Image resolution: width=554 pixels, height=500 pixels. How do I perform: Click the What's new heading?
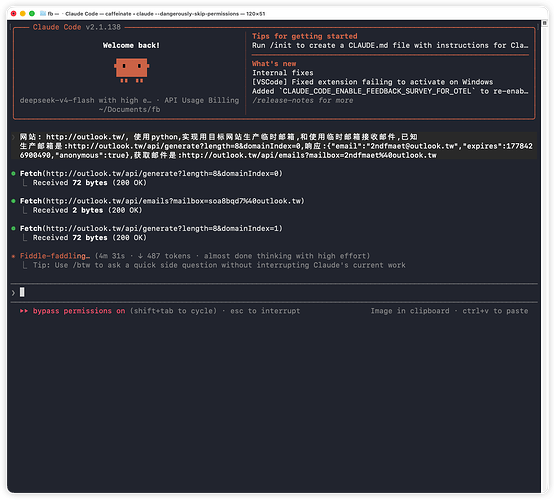coord(274,64)
